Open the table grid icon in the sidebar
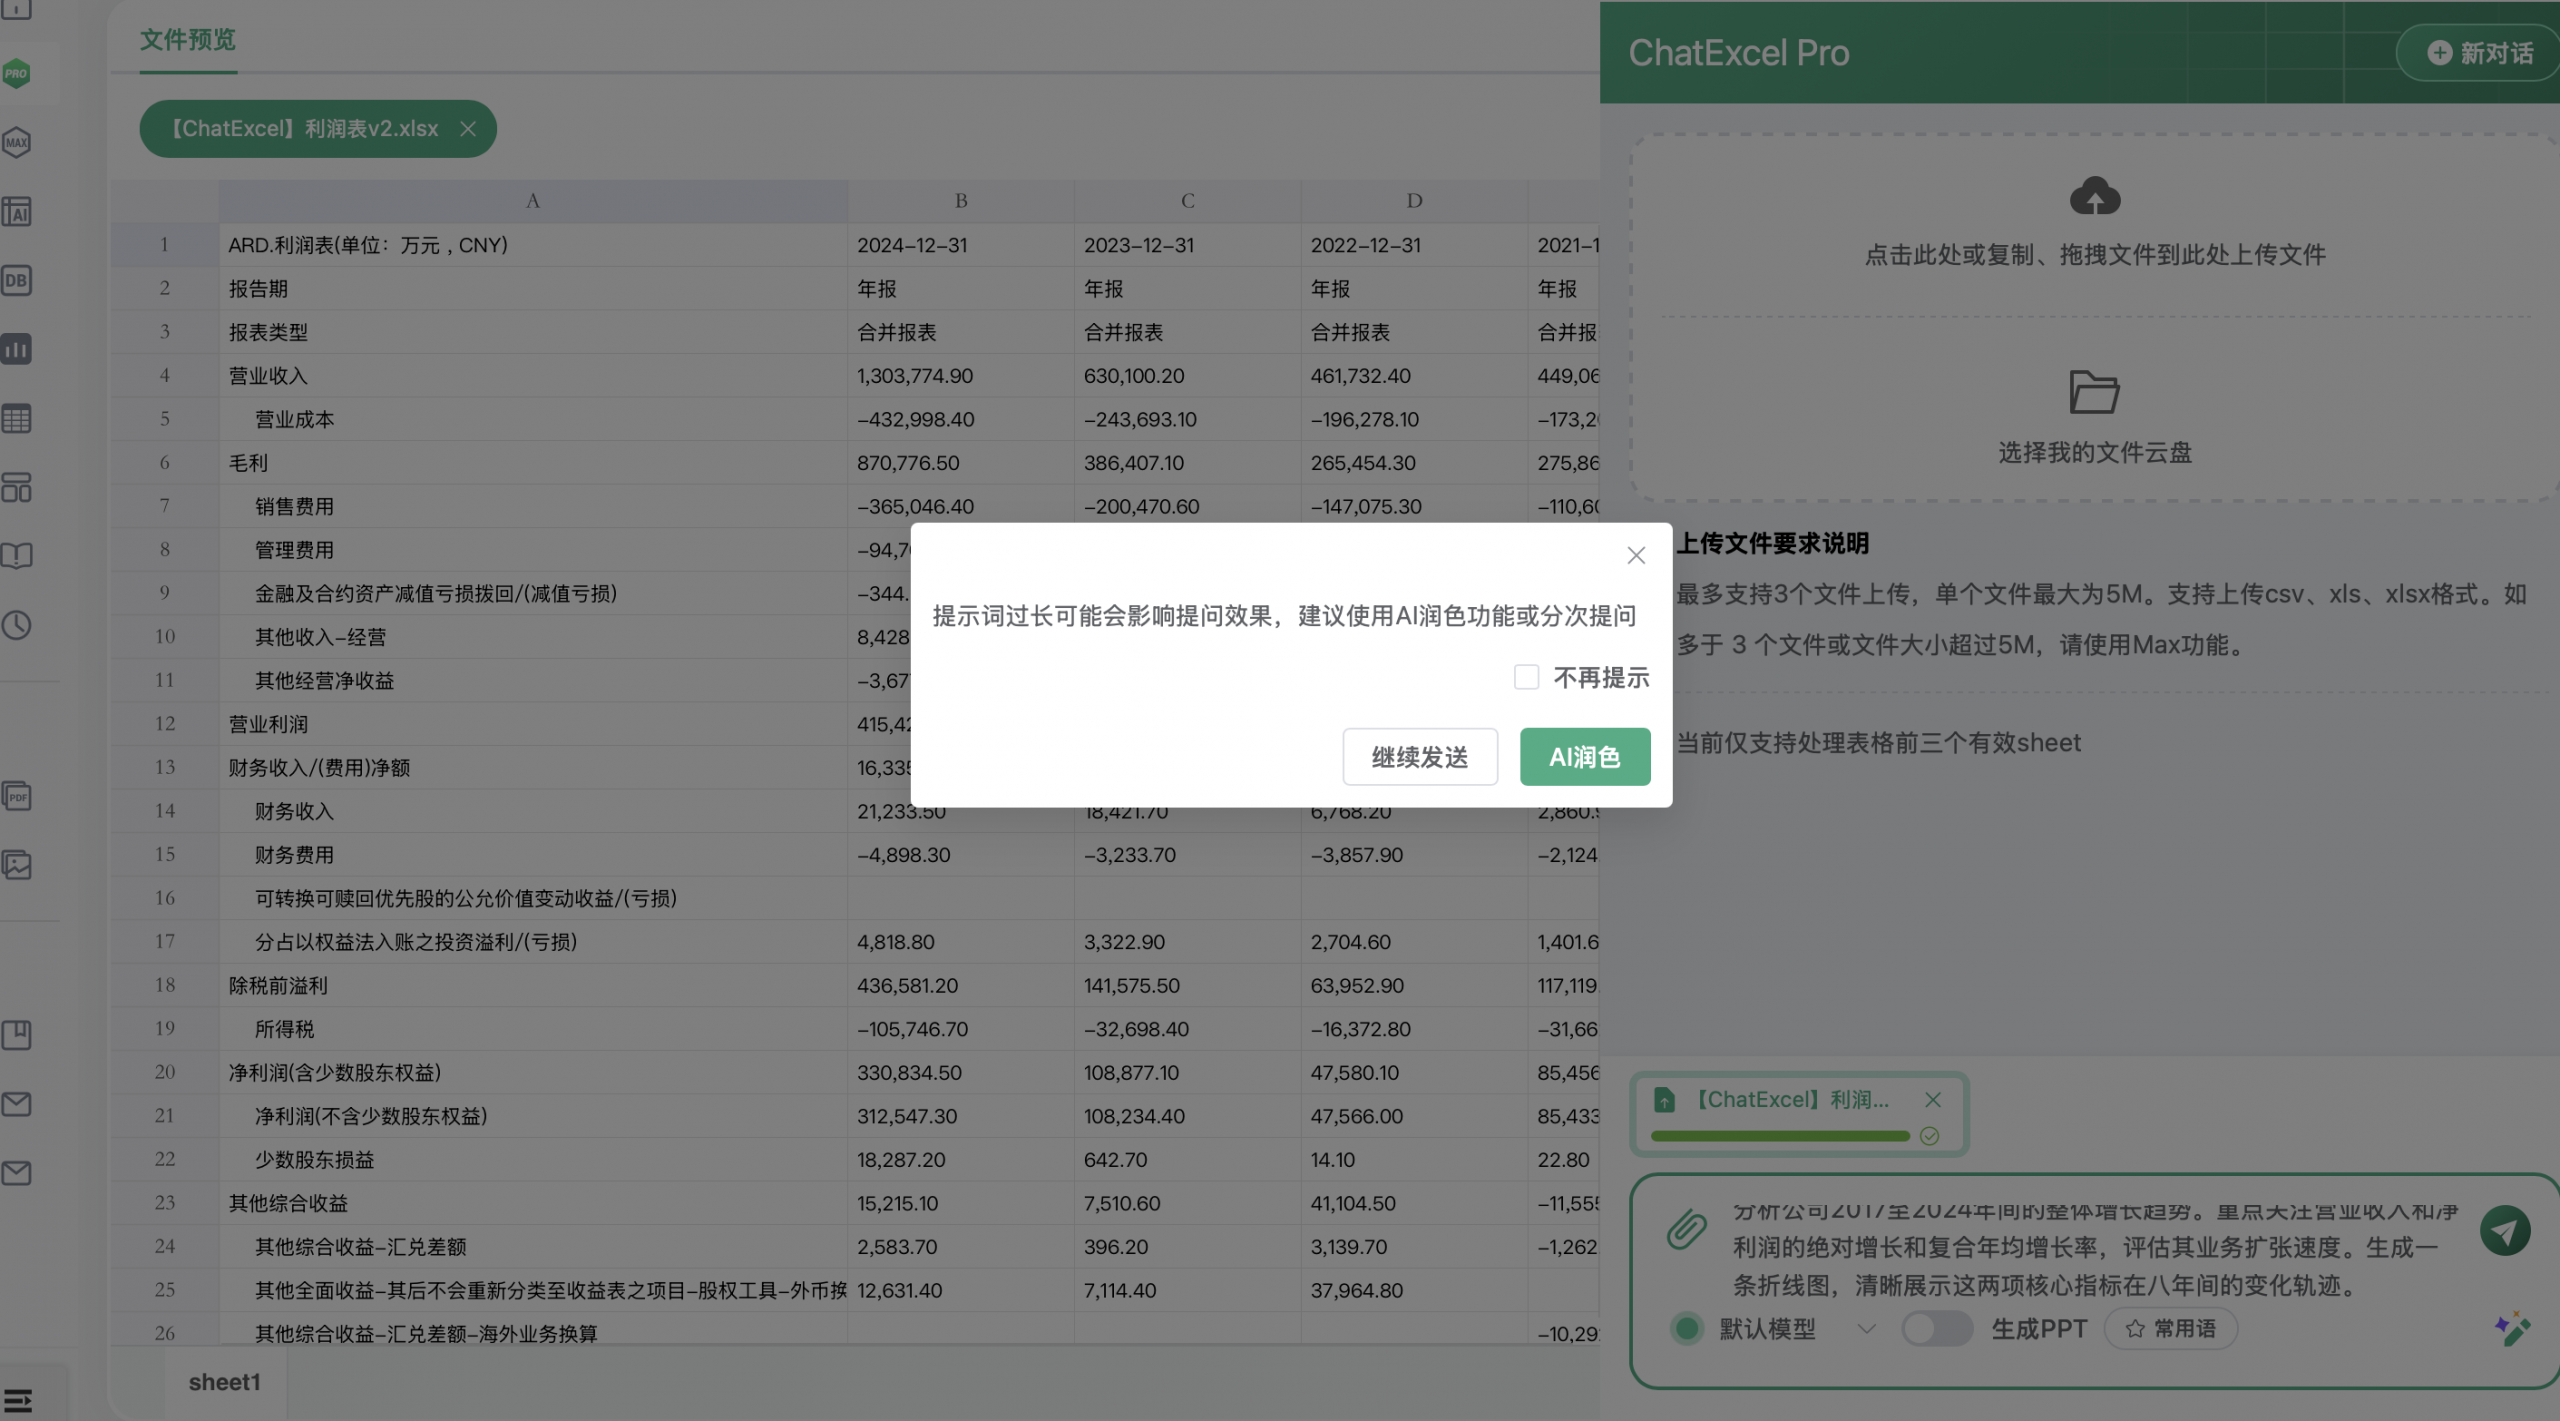This screenshot has height=1421, width=2560. [x=16, y=418]
